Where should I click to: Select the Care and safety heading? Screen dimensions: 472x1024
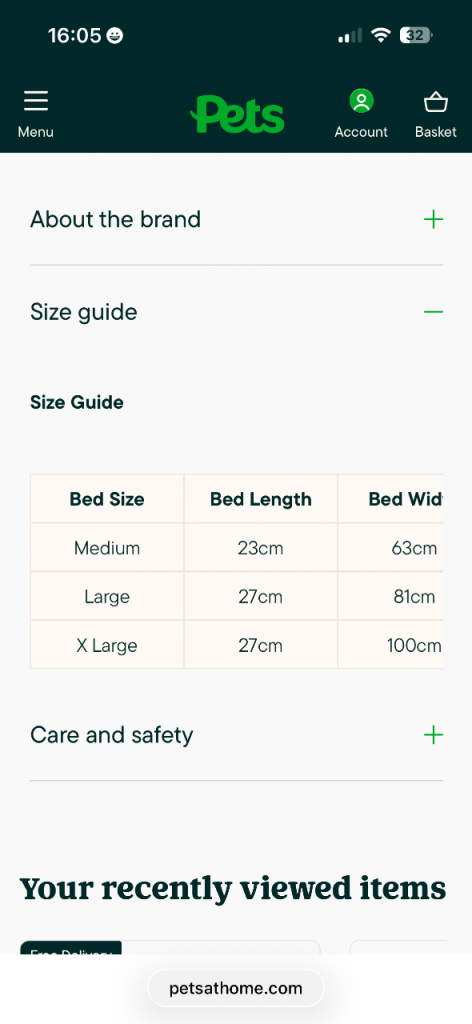(x=112, y=735)
